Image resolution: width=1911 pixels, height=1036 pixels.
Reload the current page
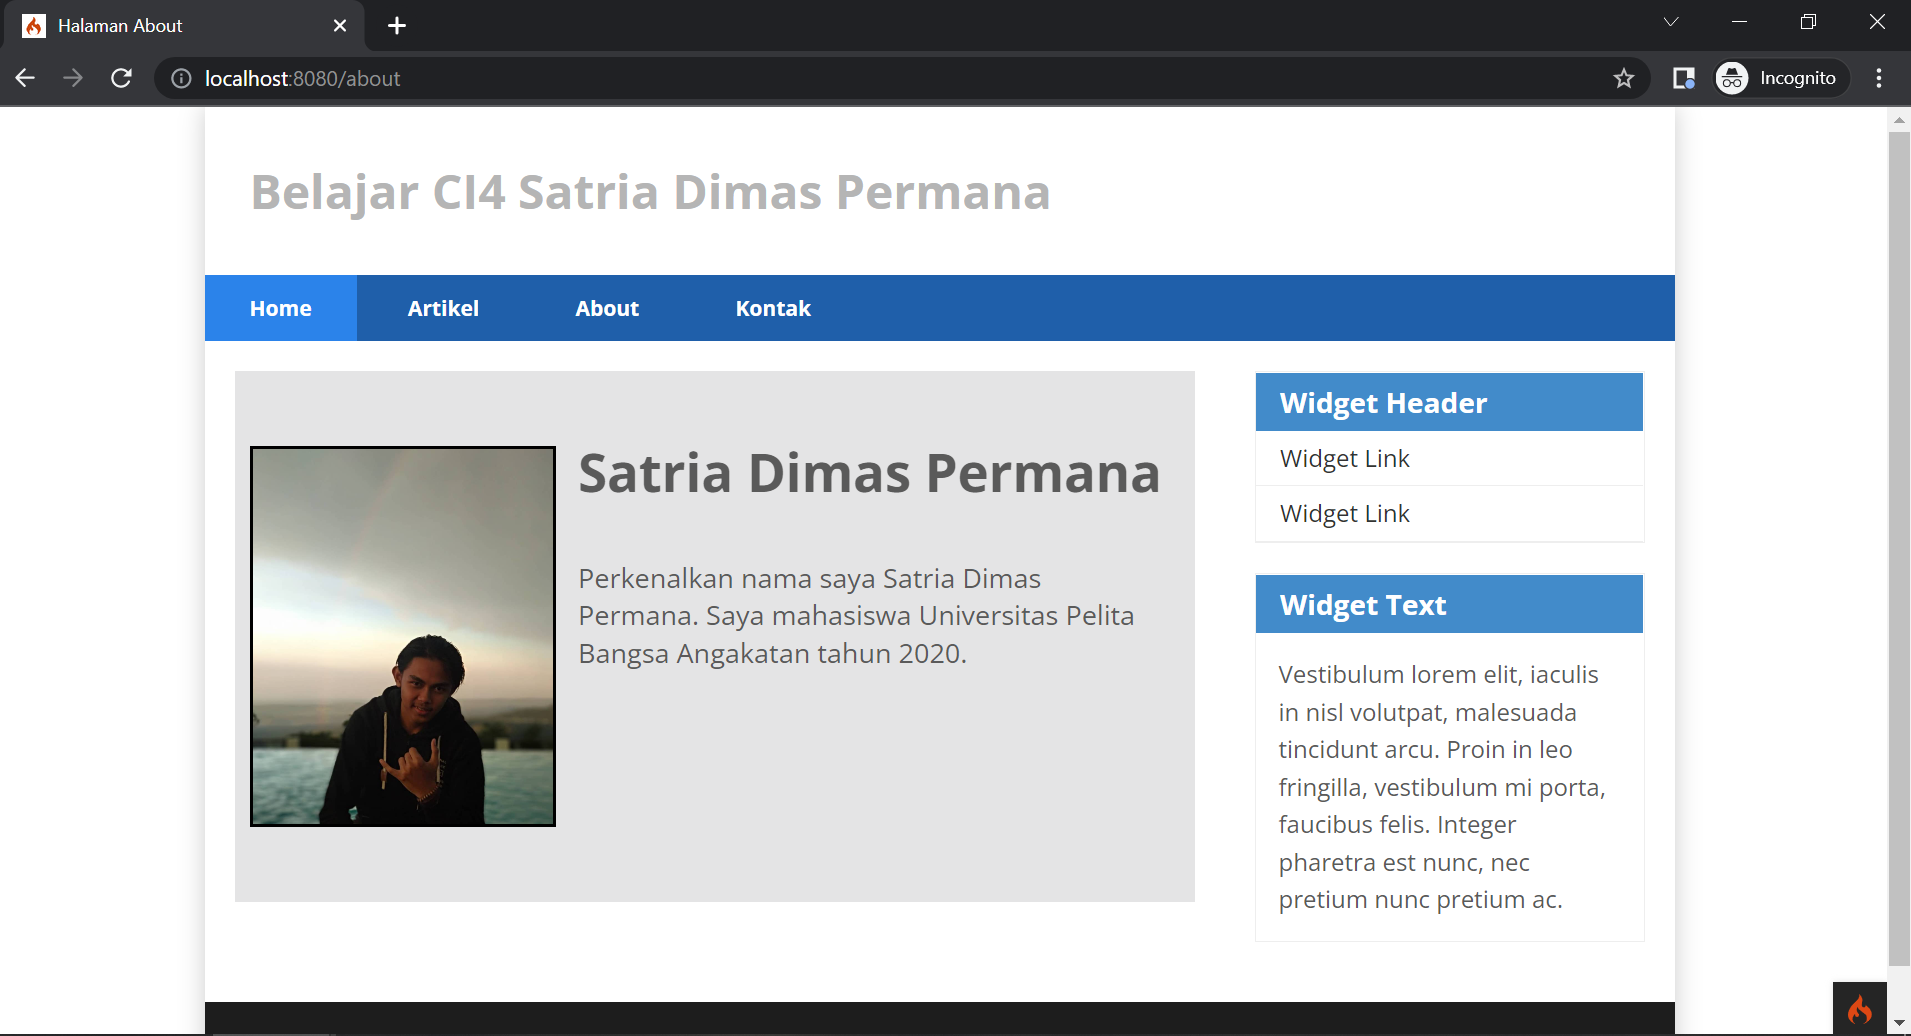(x=121, y=78)
